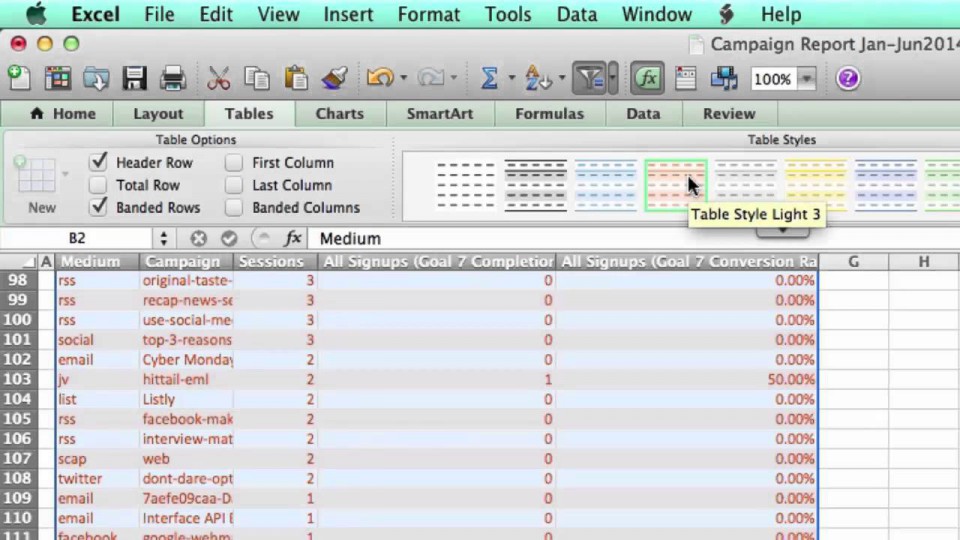The width and height of the screenshot is (960, 540).
Task: Enable the Banded Columns checkbox
Action: point(233,208)
